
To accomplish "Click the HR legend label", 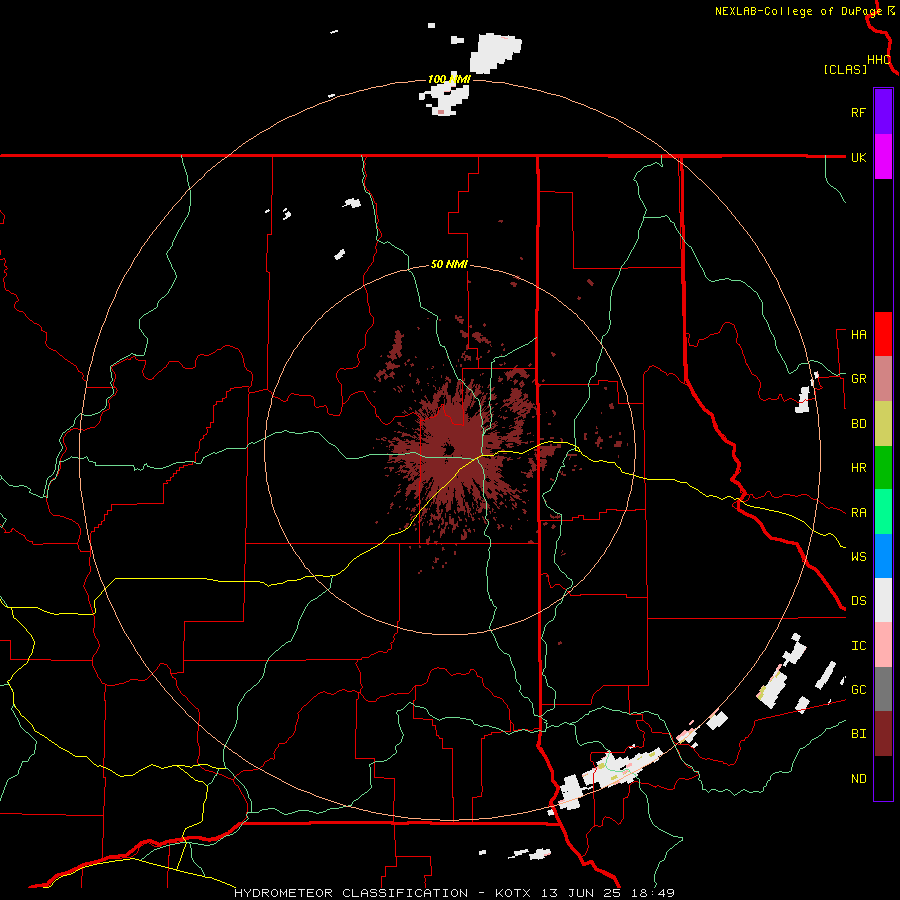I will click(858, 468).
